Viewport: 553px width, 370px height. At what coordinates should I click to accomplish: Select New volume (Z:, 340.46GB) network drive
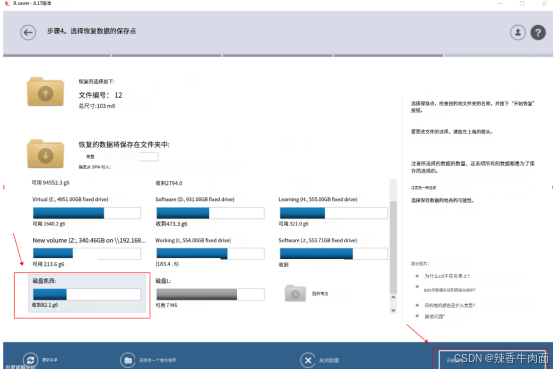[88, 252]
